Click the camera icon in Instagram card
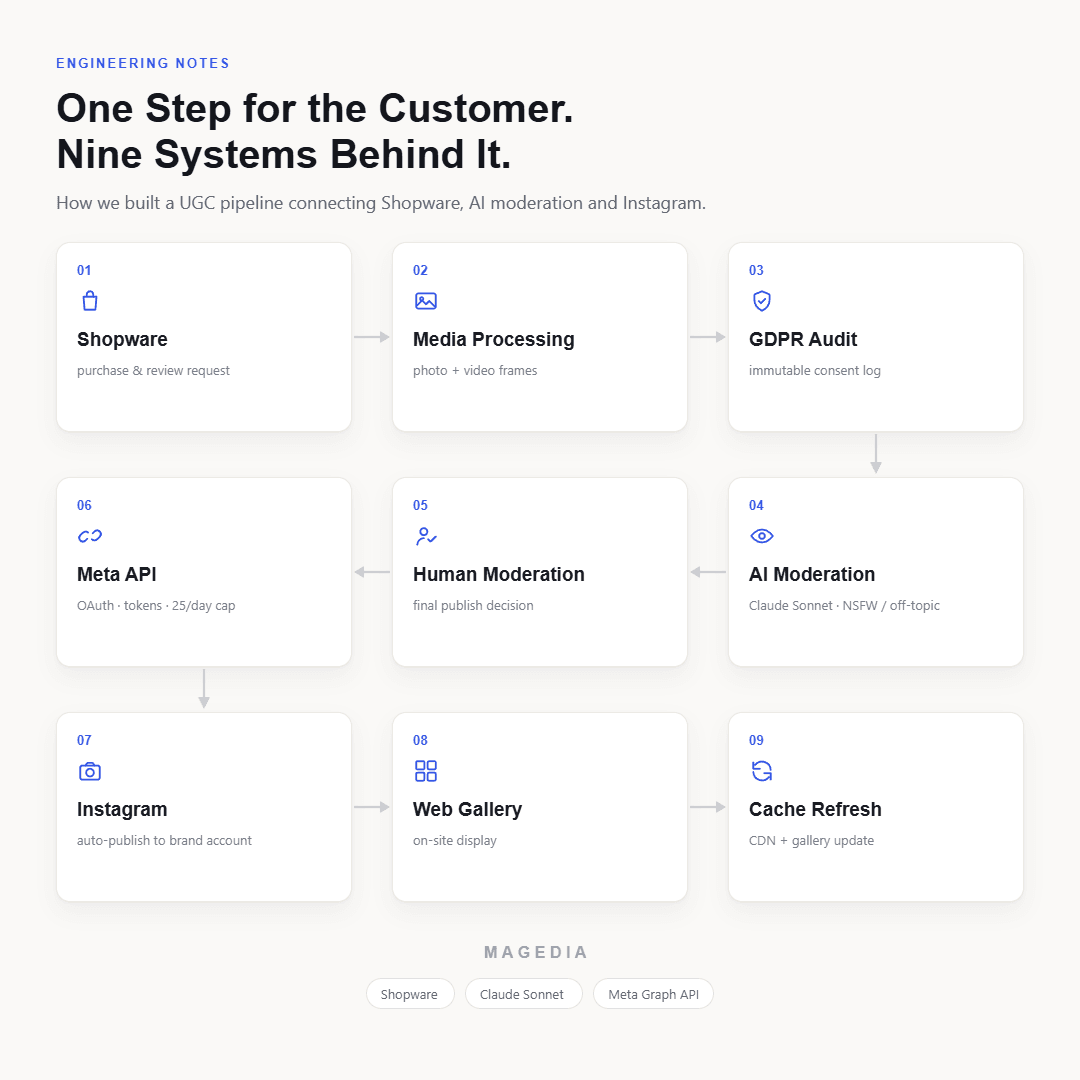 point(90,771)
